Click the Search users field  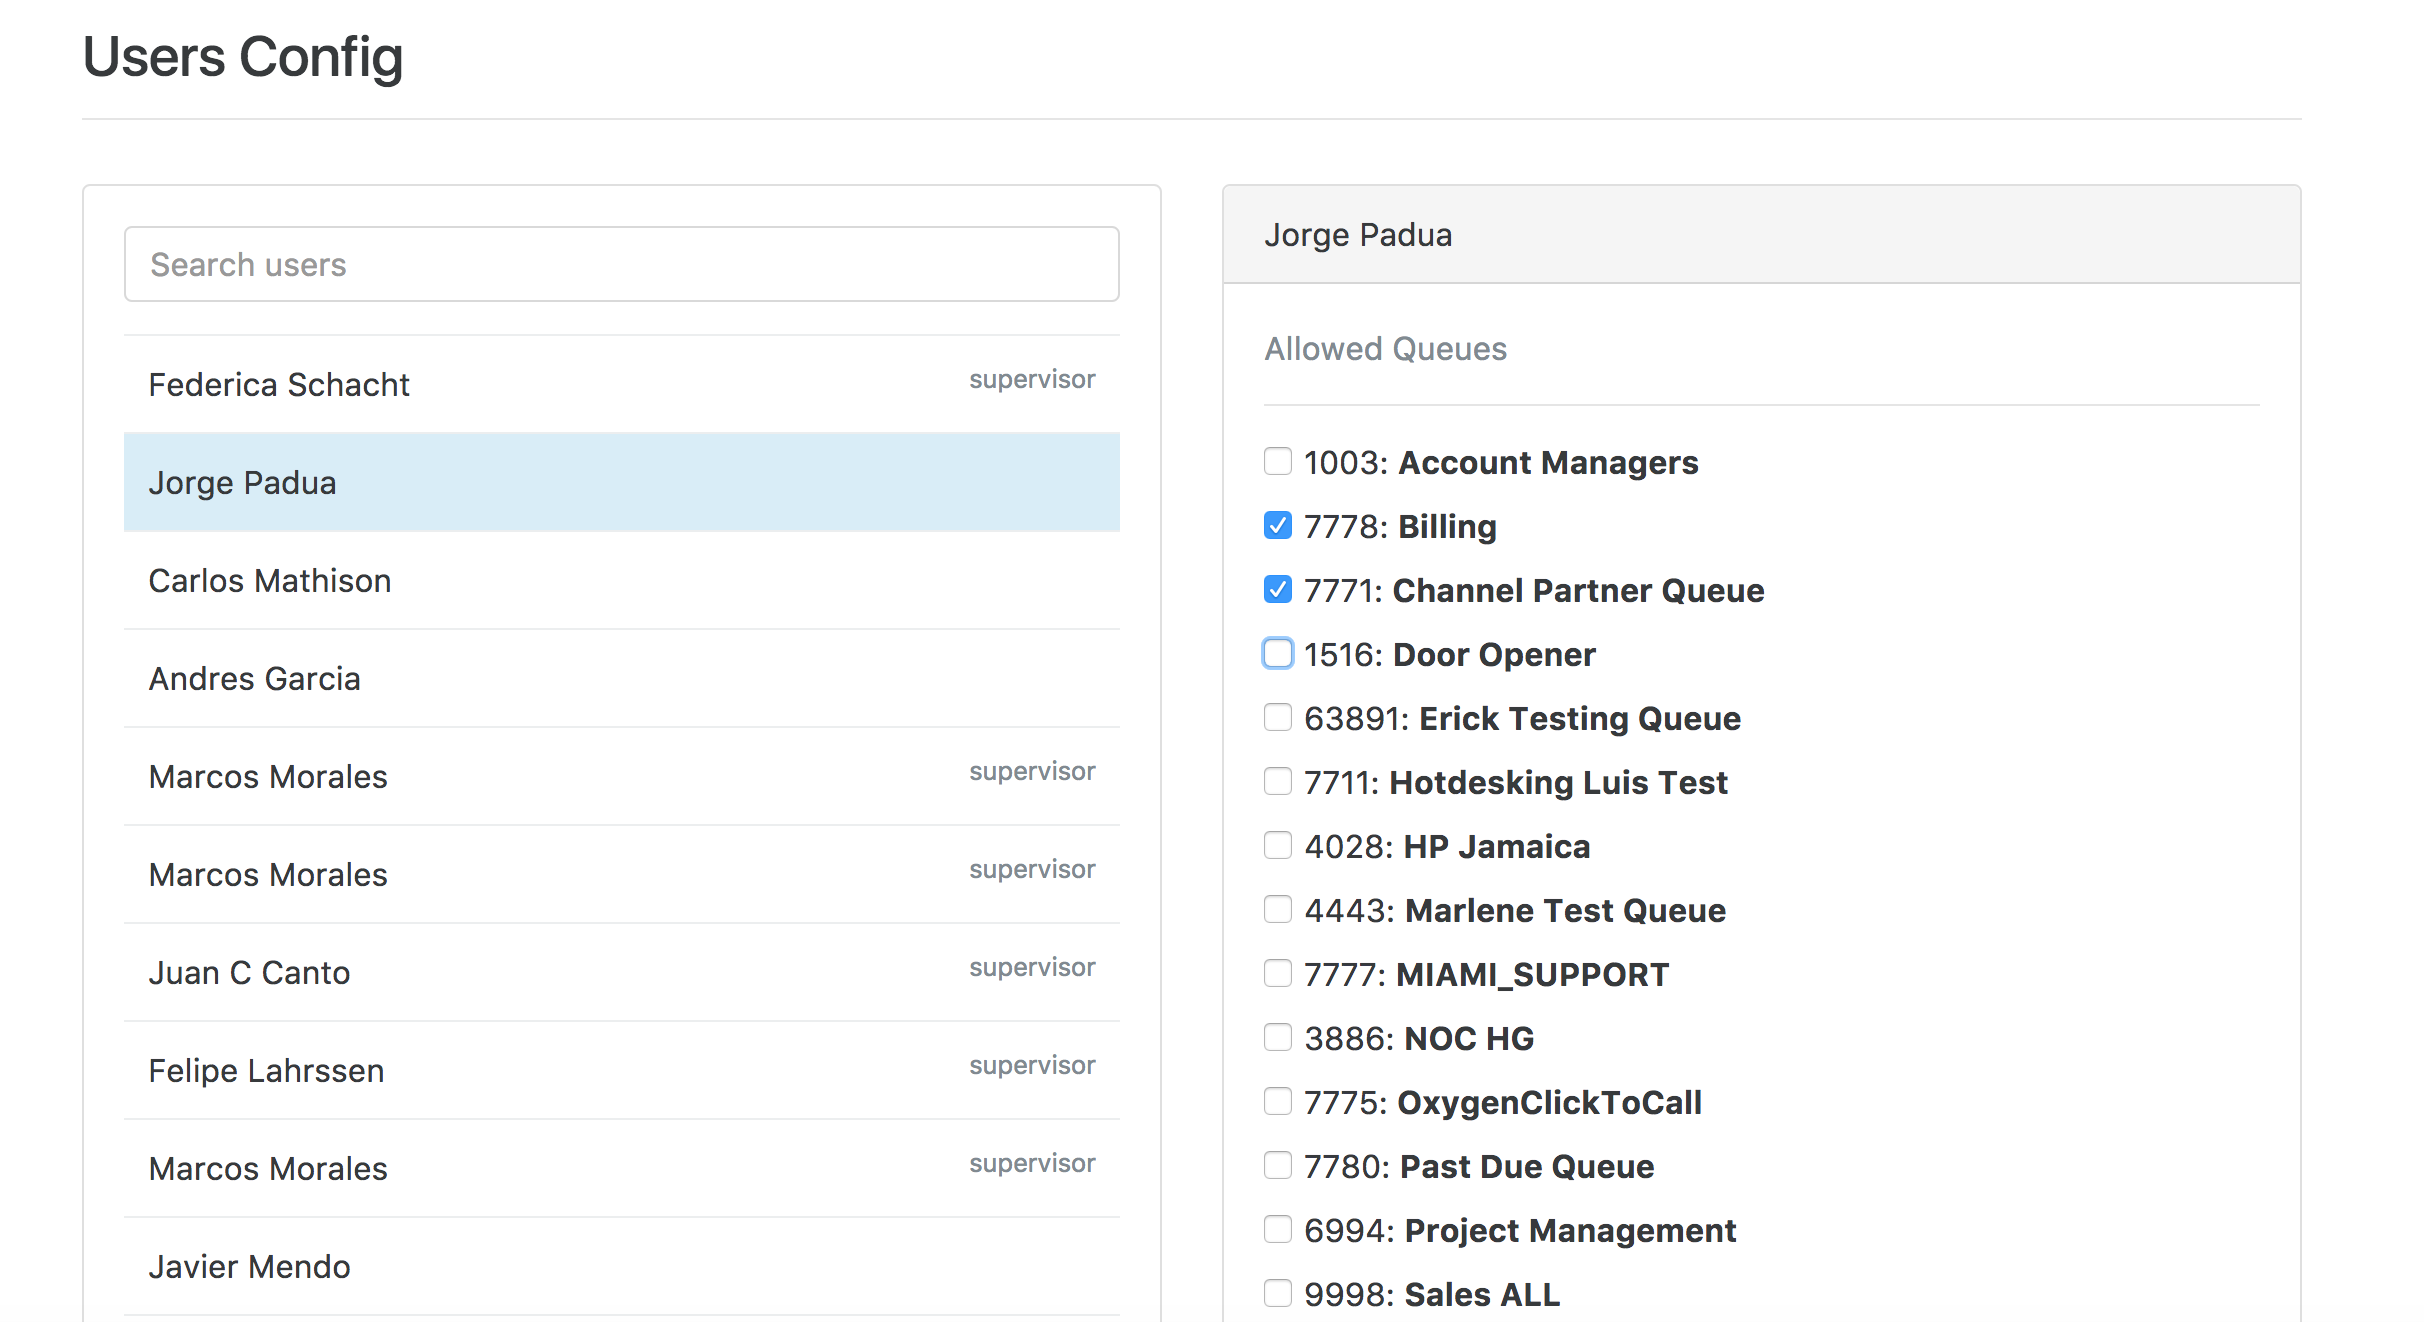click(621, 264)
